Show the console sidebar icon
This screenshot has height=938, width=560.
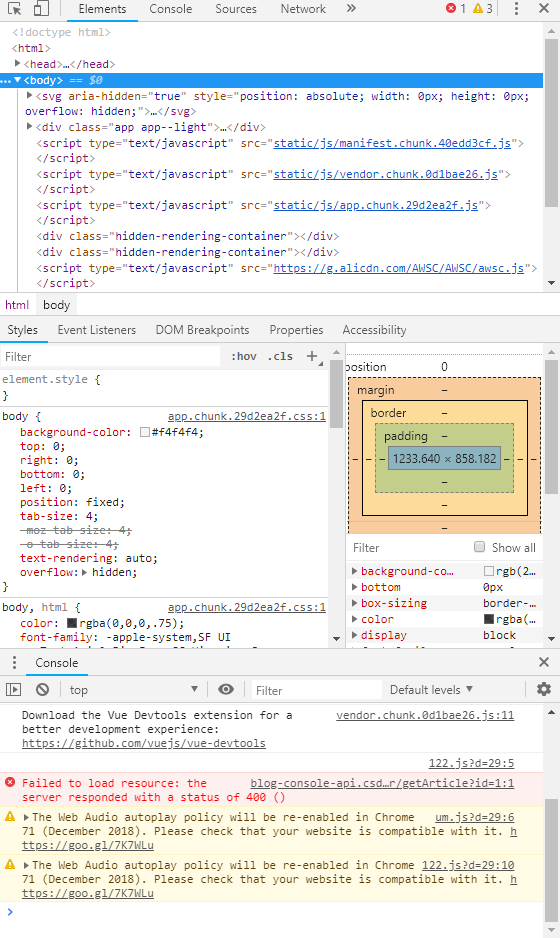point(13,690)
